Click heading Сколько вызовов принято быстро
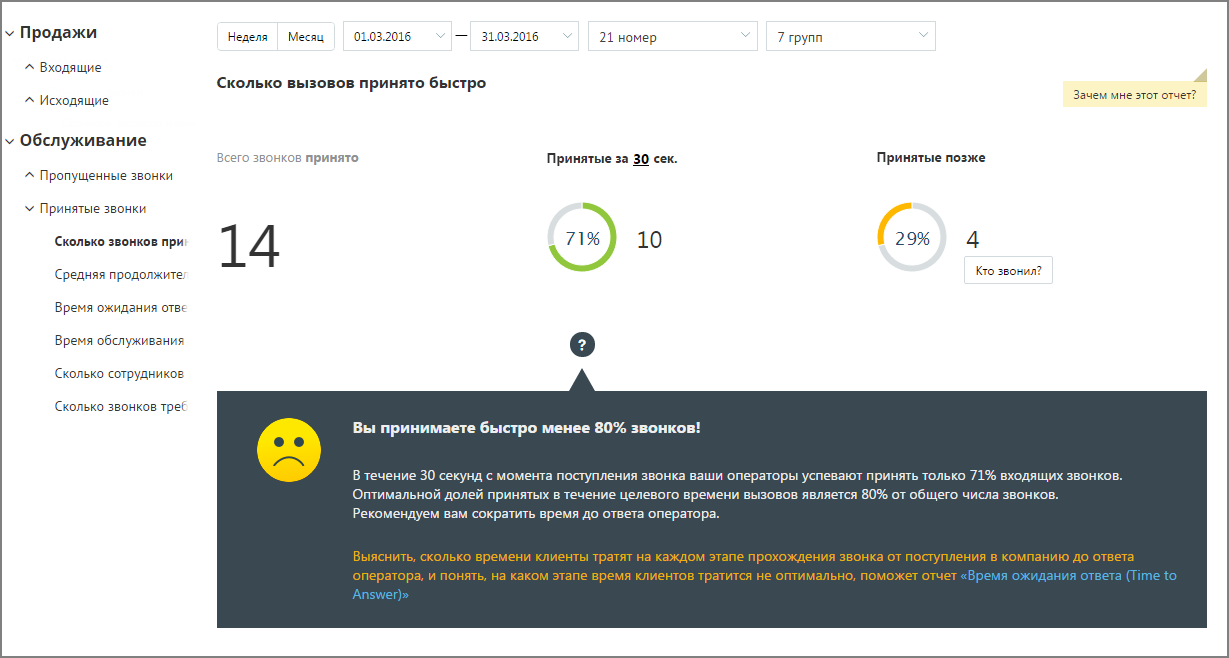The width and height of the screenshot is (1229, 658). [x=351, y=83]
